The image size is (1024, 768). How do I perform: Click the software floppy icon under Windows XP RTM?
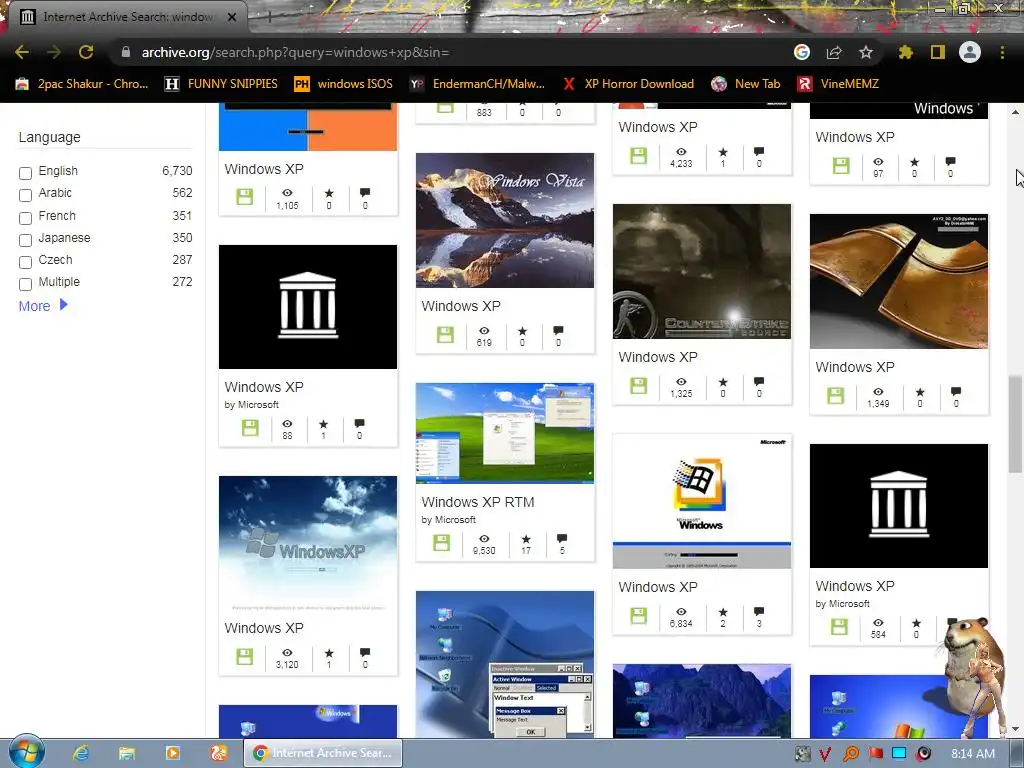[x=441, y=543]
